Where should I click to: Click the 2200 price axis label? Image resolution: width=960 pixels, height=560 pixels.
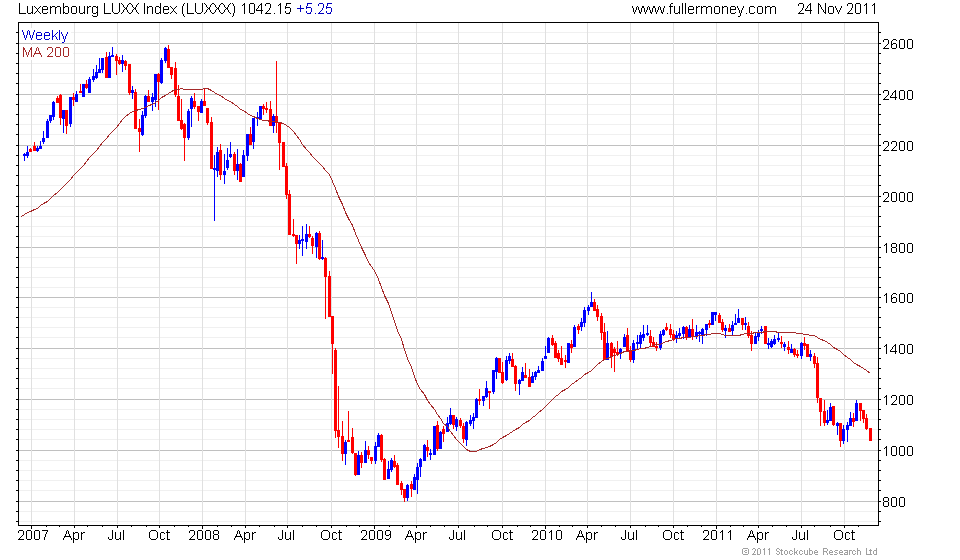898,146
